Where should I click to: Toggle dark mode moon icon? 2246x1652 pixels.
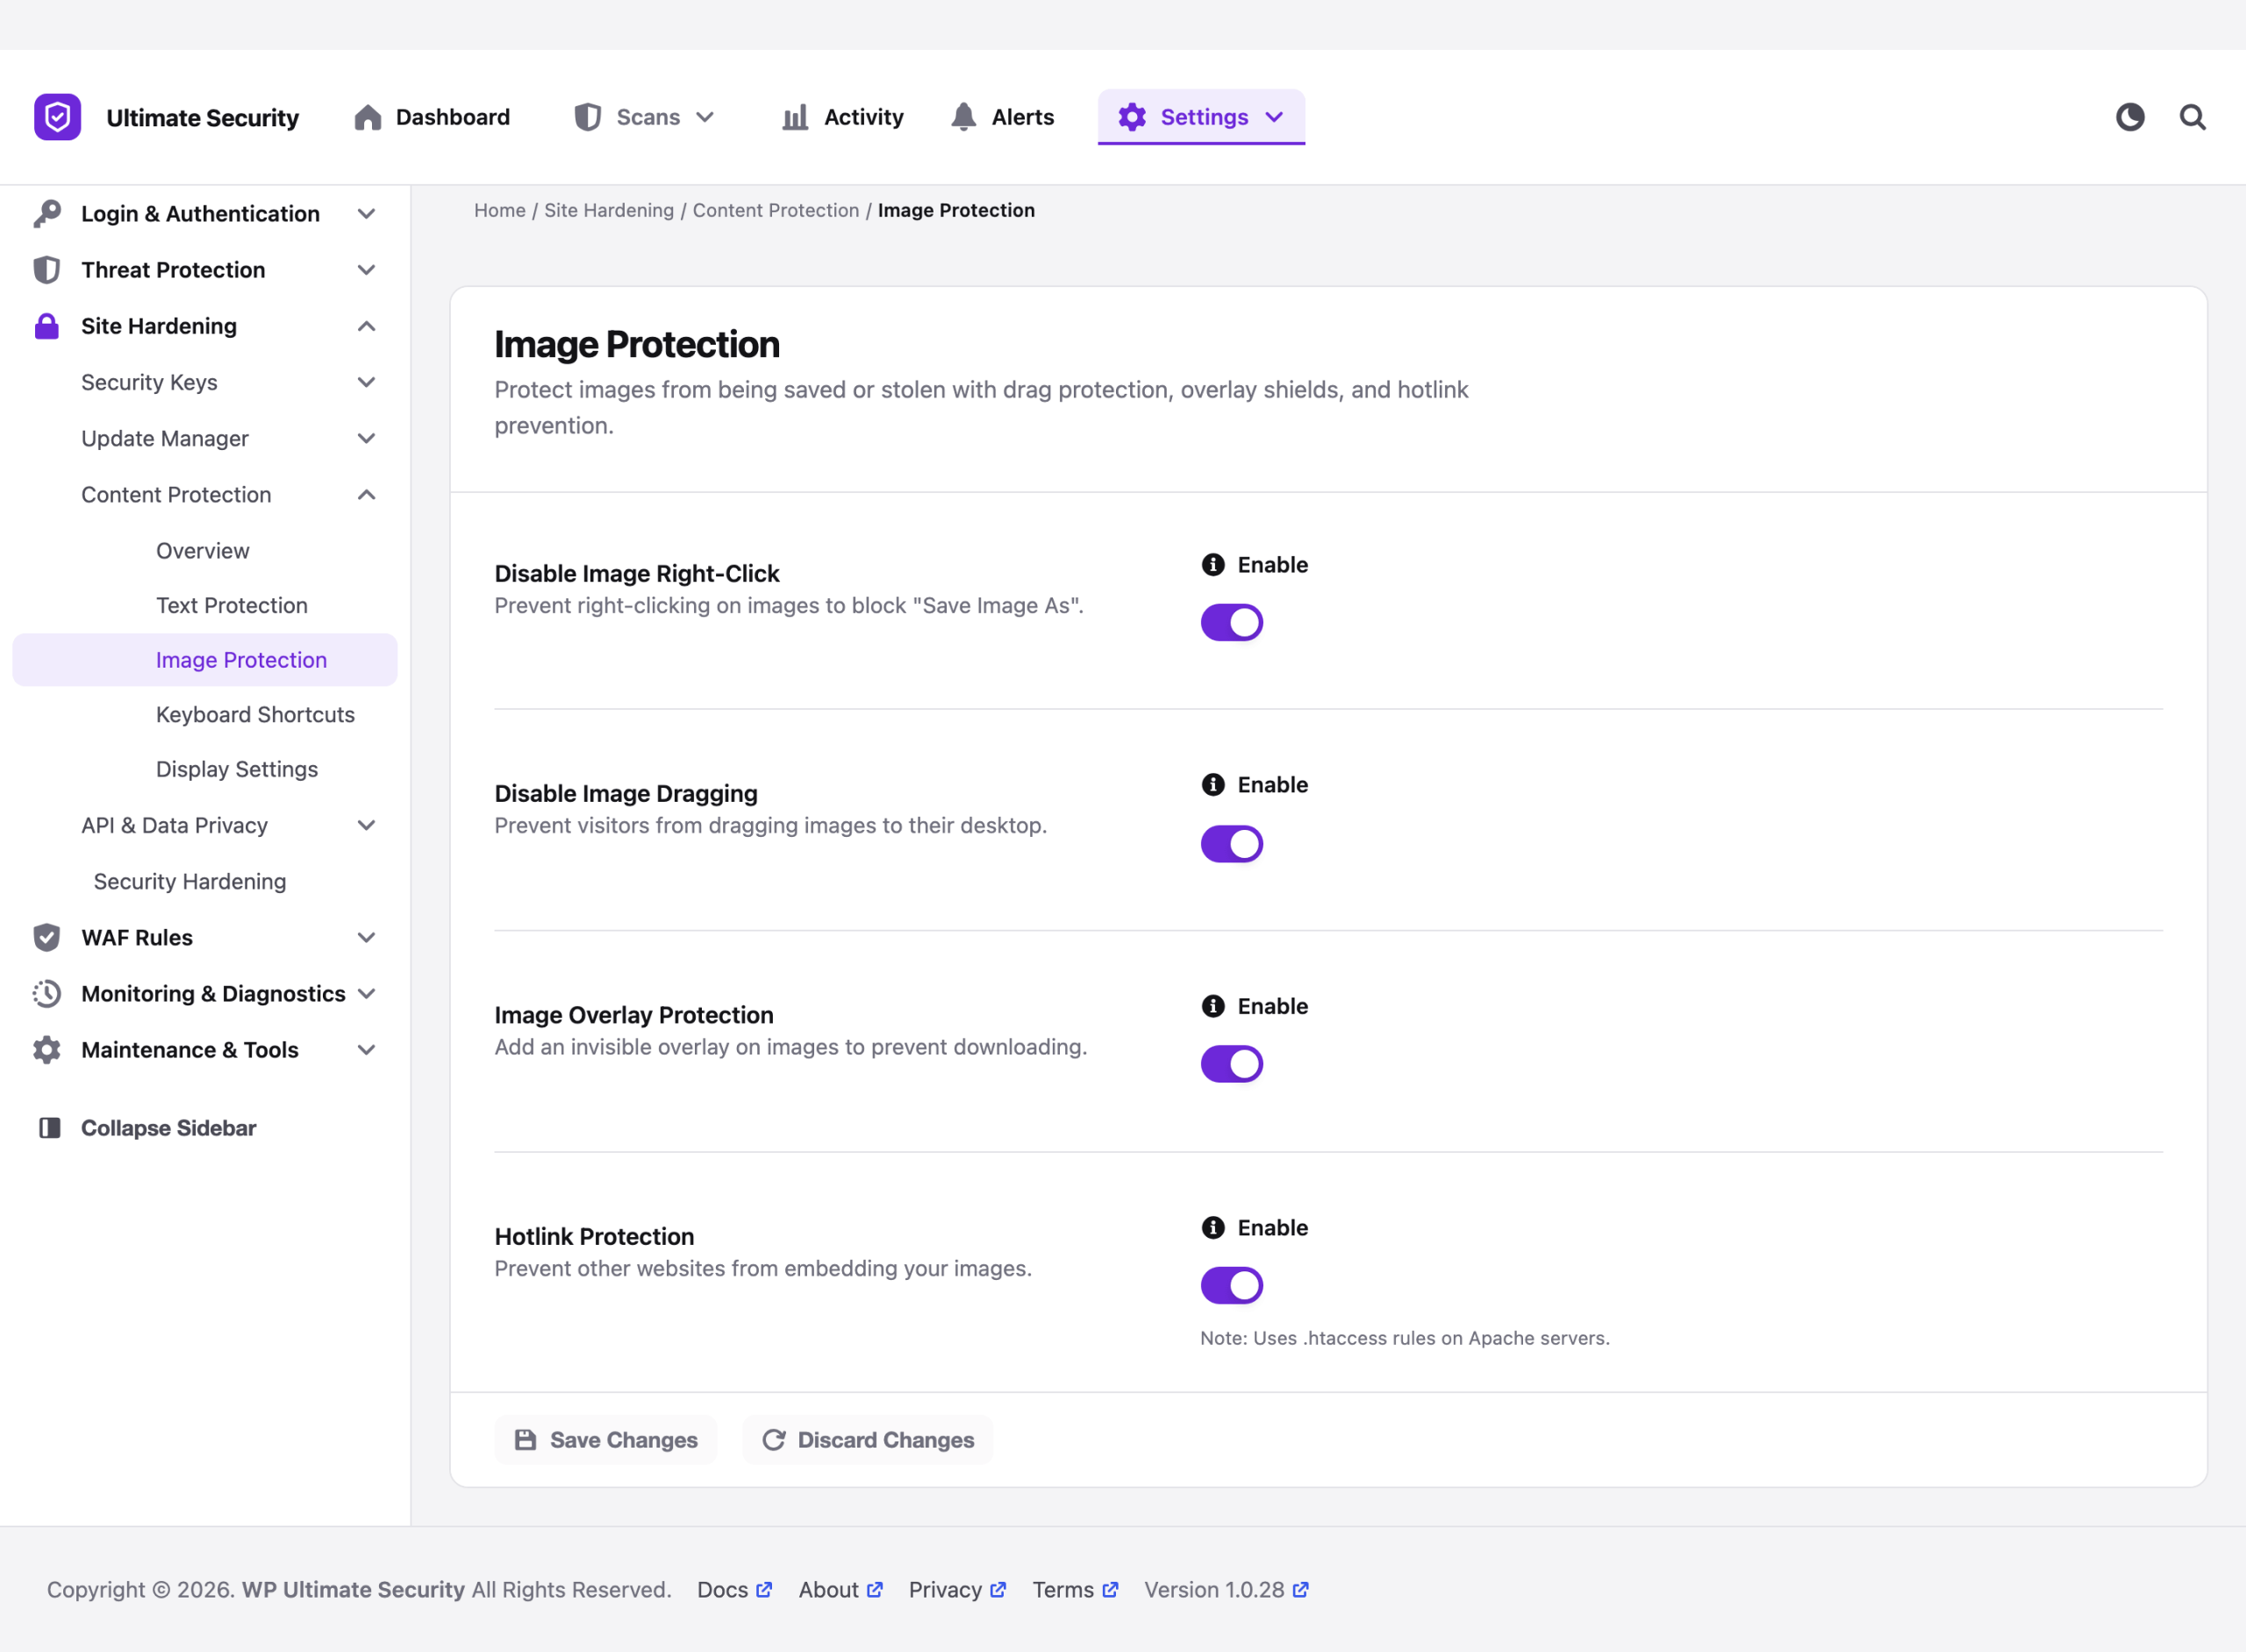[x=2130, y=117]
